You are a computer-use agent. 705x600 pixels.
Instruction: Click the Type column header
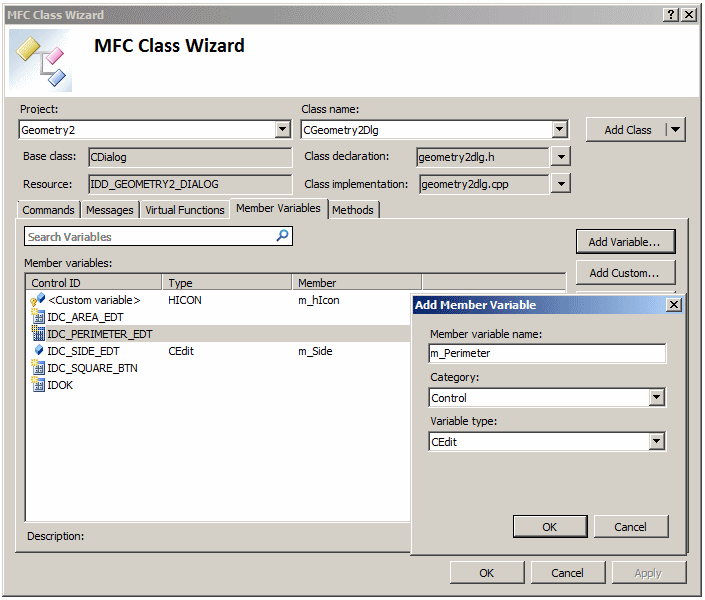click(227, 283)
